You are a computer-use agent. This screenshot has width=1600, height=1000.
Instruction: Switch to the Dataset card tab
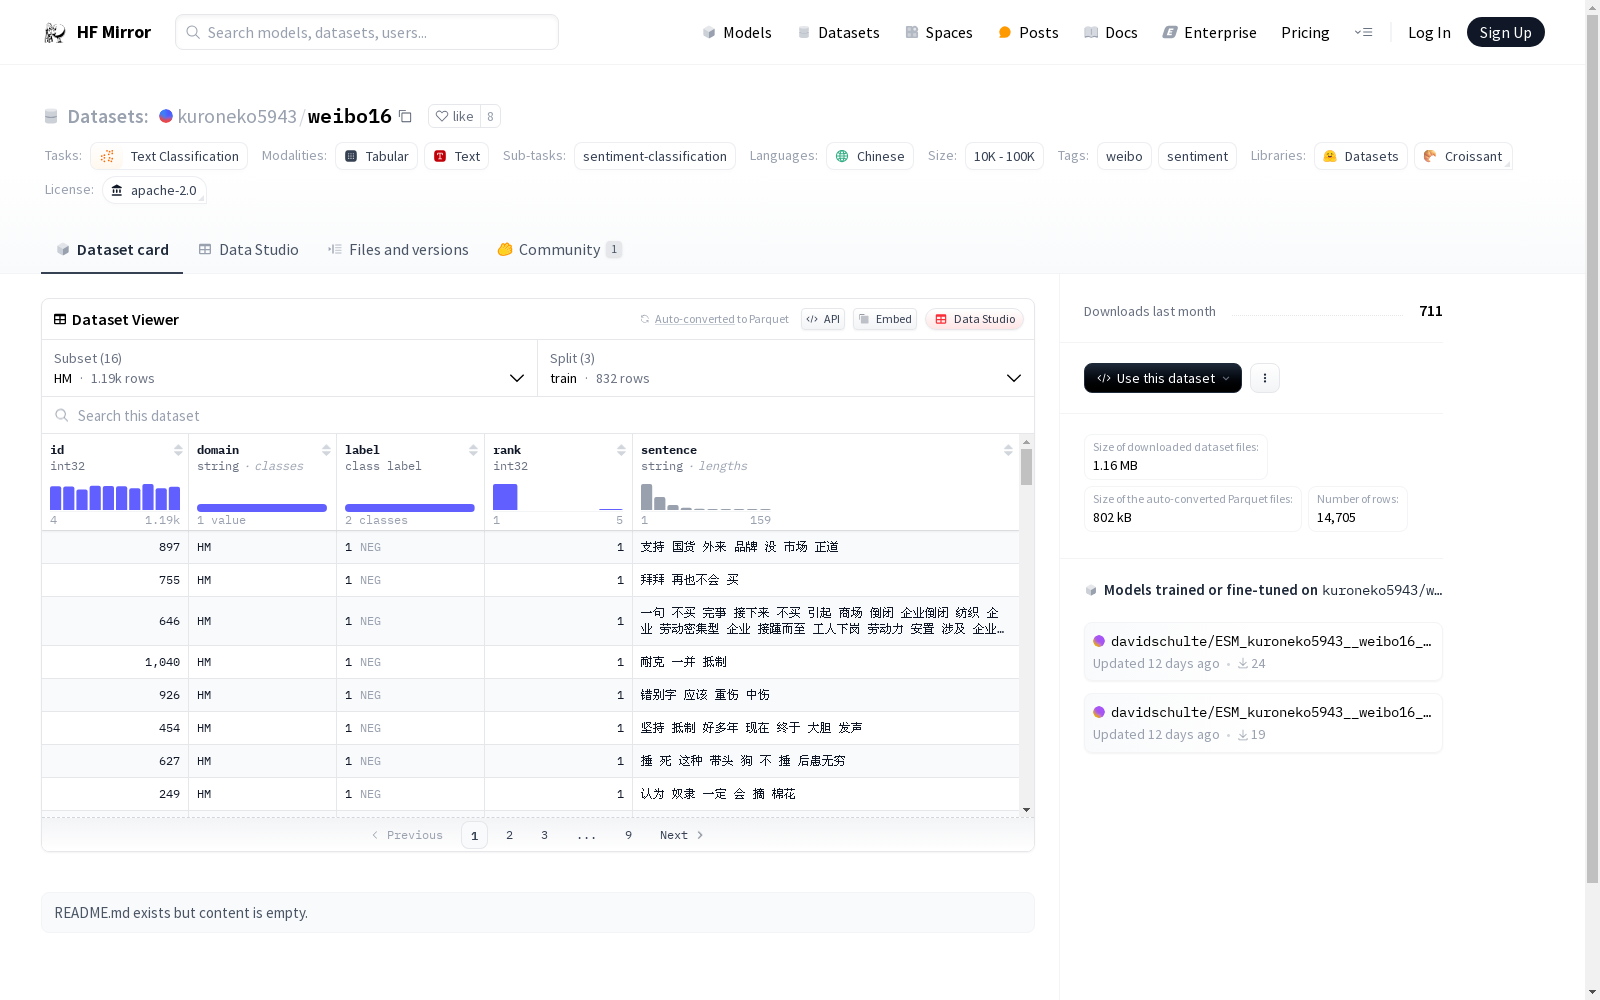click(112, 250)
